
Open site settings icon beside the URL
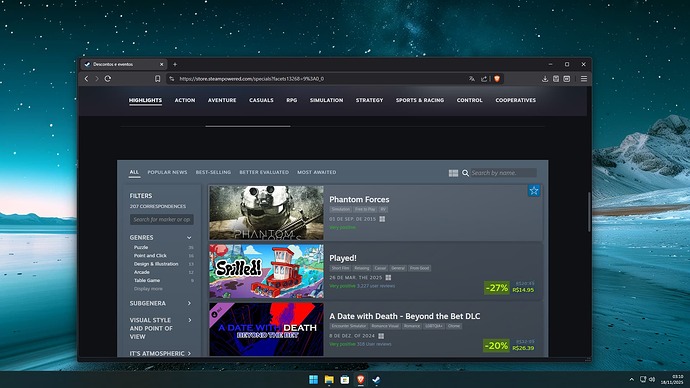pyautogui.click(x=172, y=79)
